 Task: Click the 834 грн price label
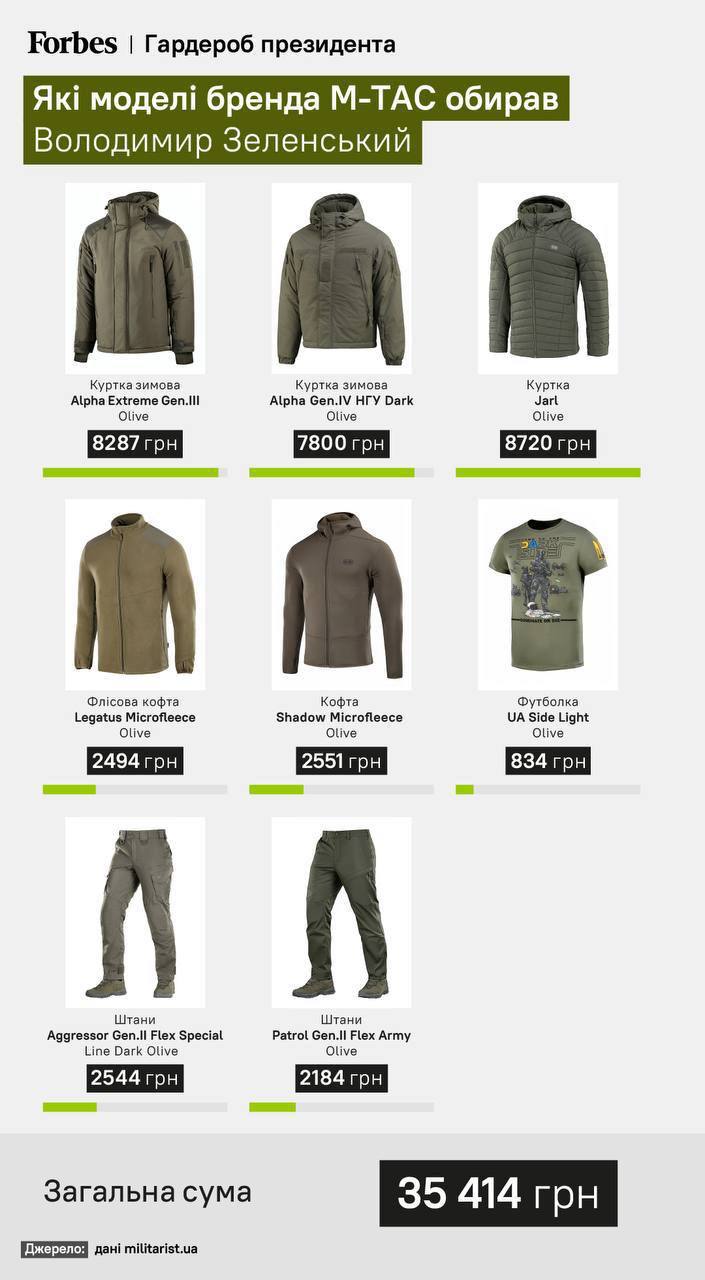pyautogui.click(x=548, y=761)
